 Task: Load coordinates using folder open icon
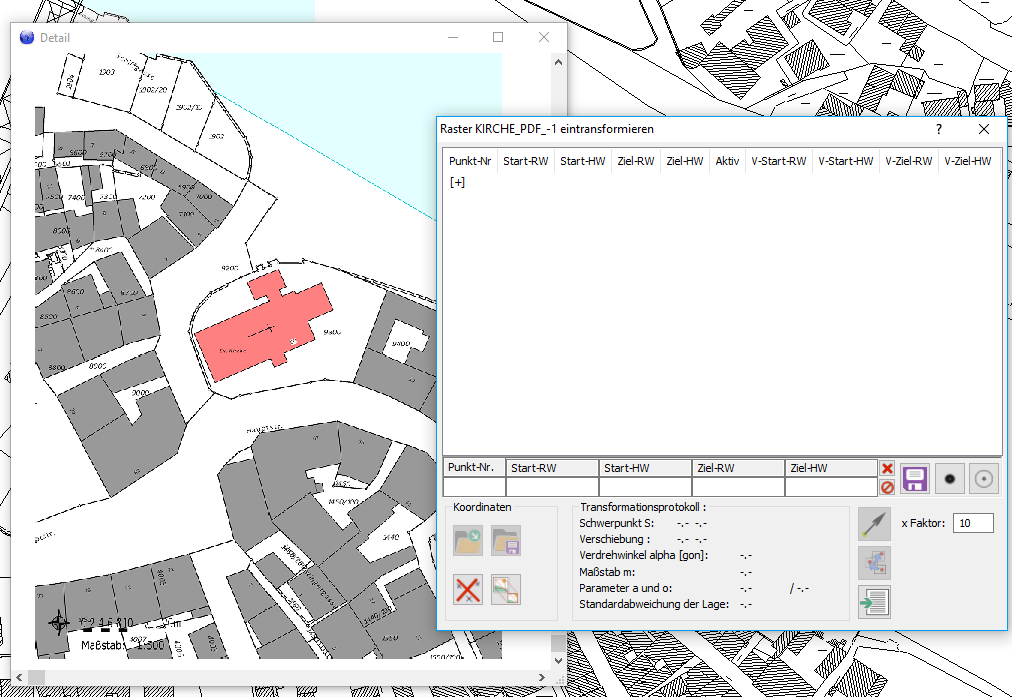(x=468, y=541)
